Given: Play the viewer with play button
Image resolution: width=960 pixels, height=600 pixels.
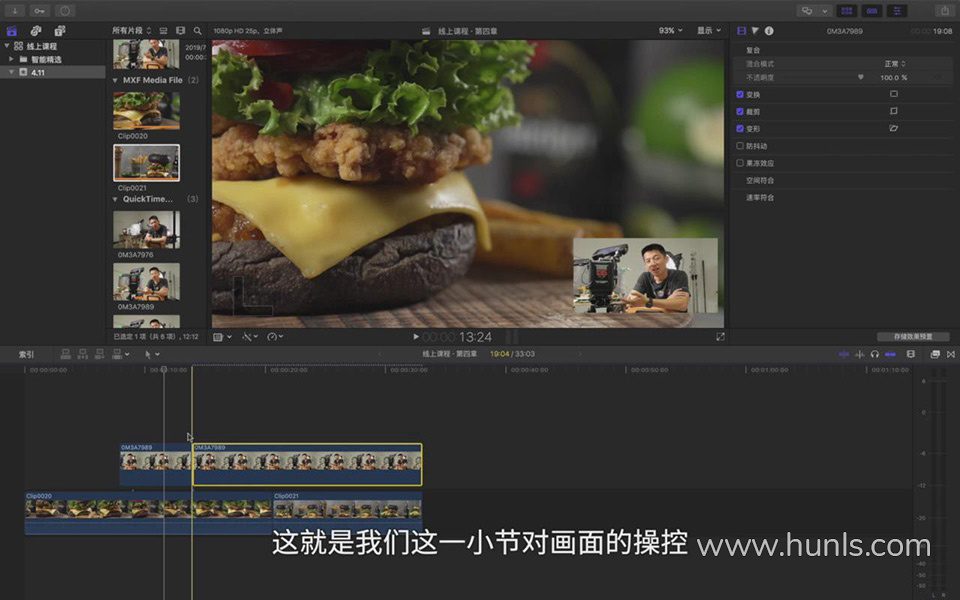Looking at the screenshot, I should click(x=416, y=337).
